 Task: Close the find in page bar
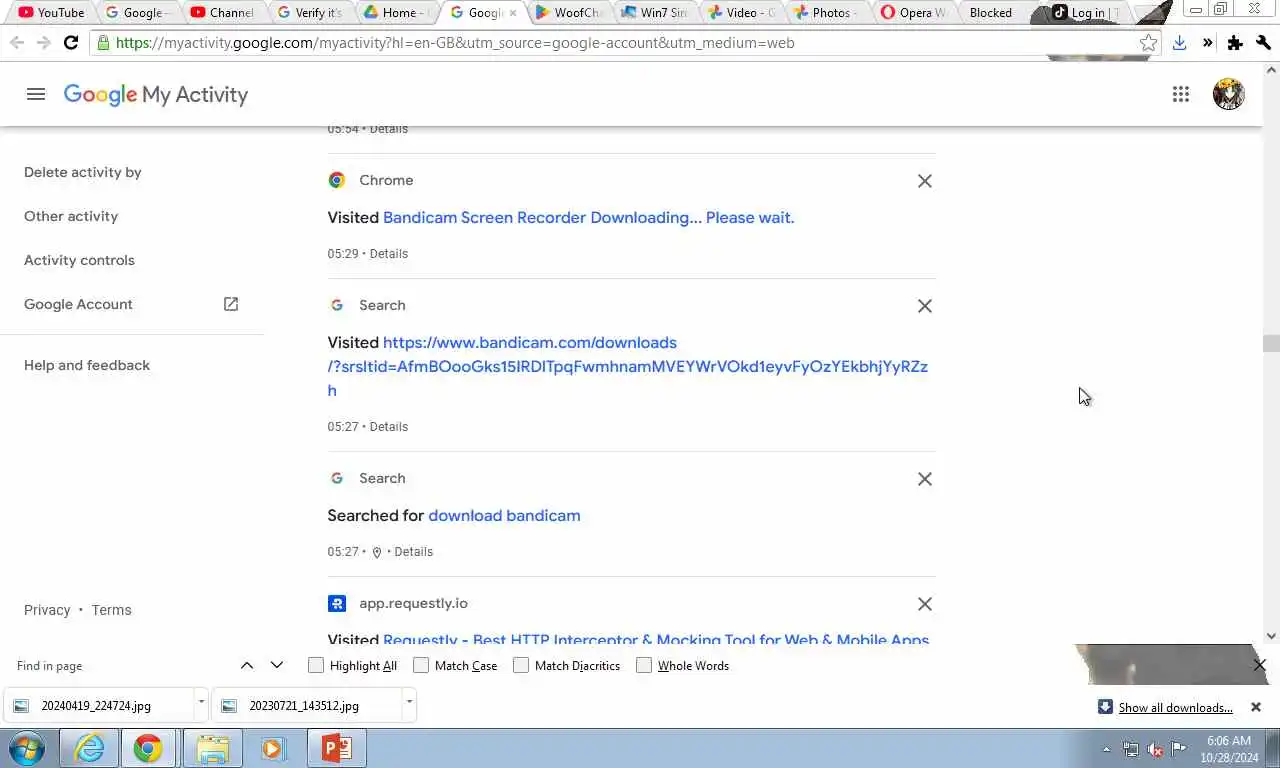click(x=1259, y=665)
